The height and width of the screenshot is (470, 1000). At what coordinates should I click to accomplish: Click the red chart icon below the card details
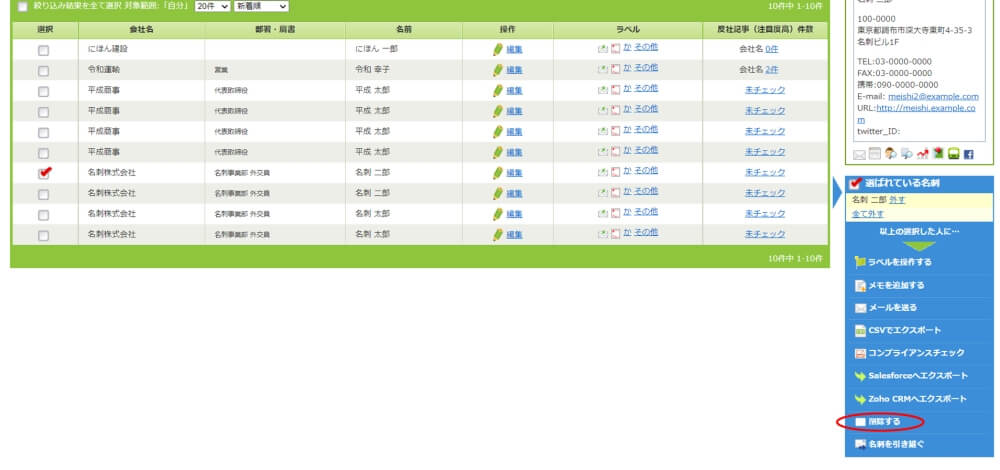pyautogui.click(x=923, y=154)
